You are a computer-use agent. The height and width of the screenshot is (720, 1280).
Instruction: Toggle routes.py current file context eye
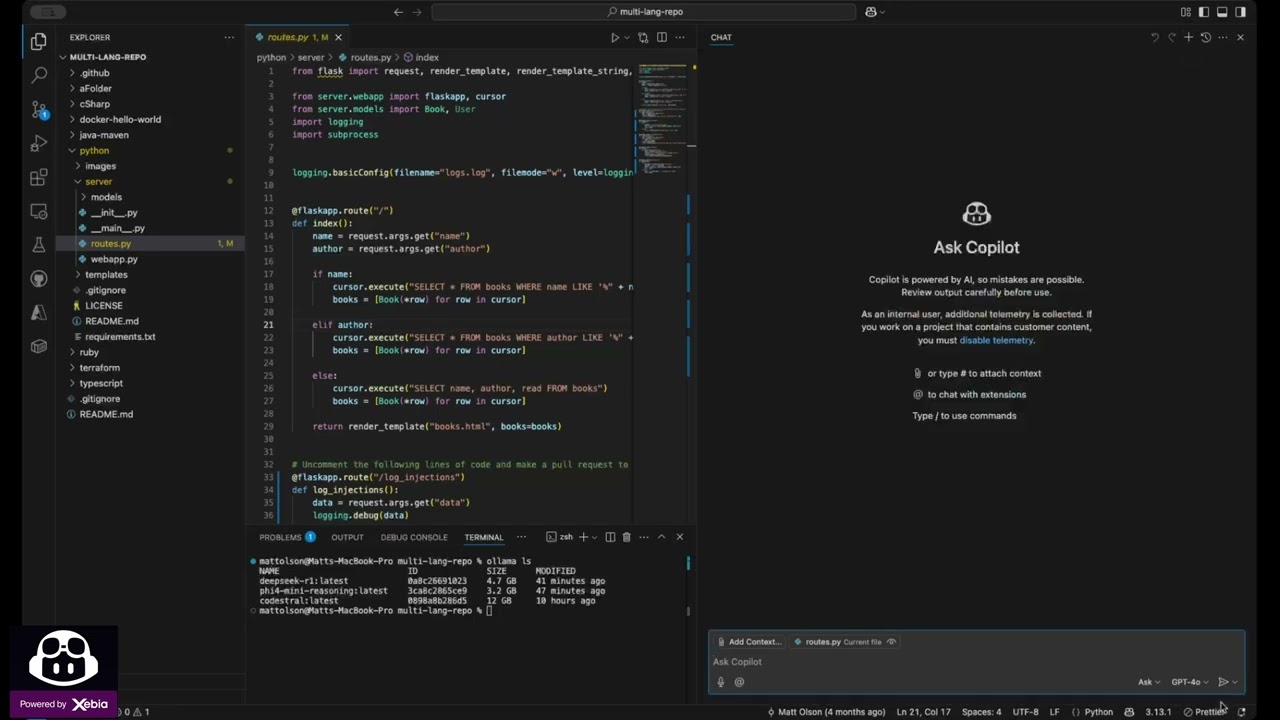(x=891, y=642)
